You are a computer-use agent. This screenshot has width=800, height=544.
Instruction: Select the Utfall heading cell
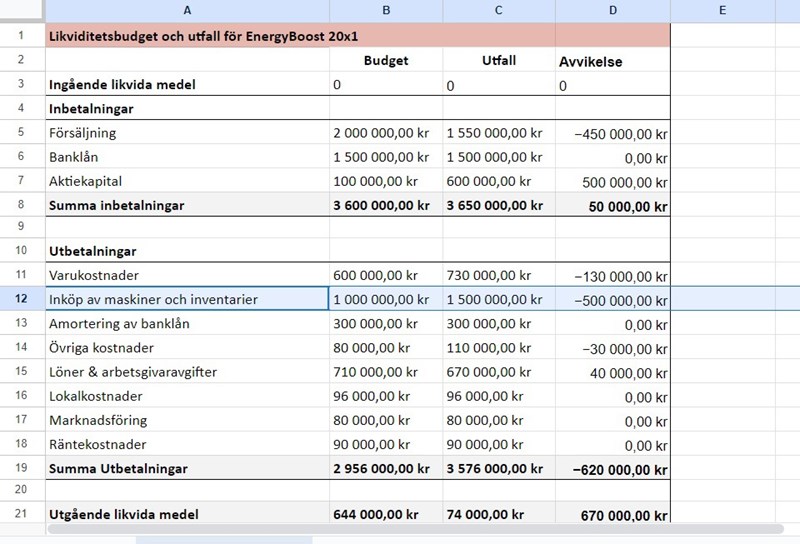pos(499,60)
